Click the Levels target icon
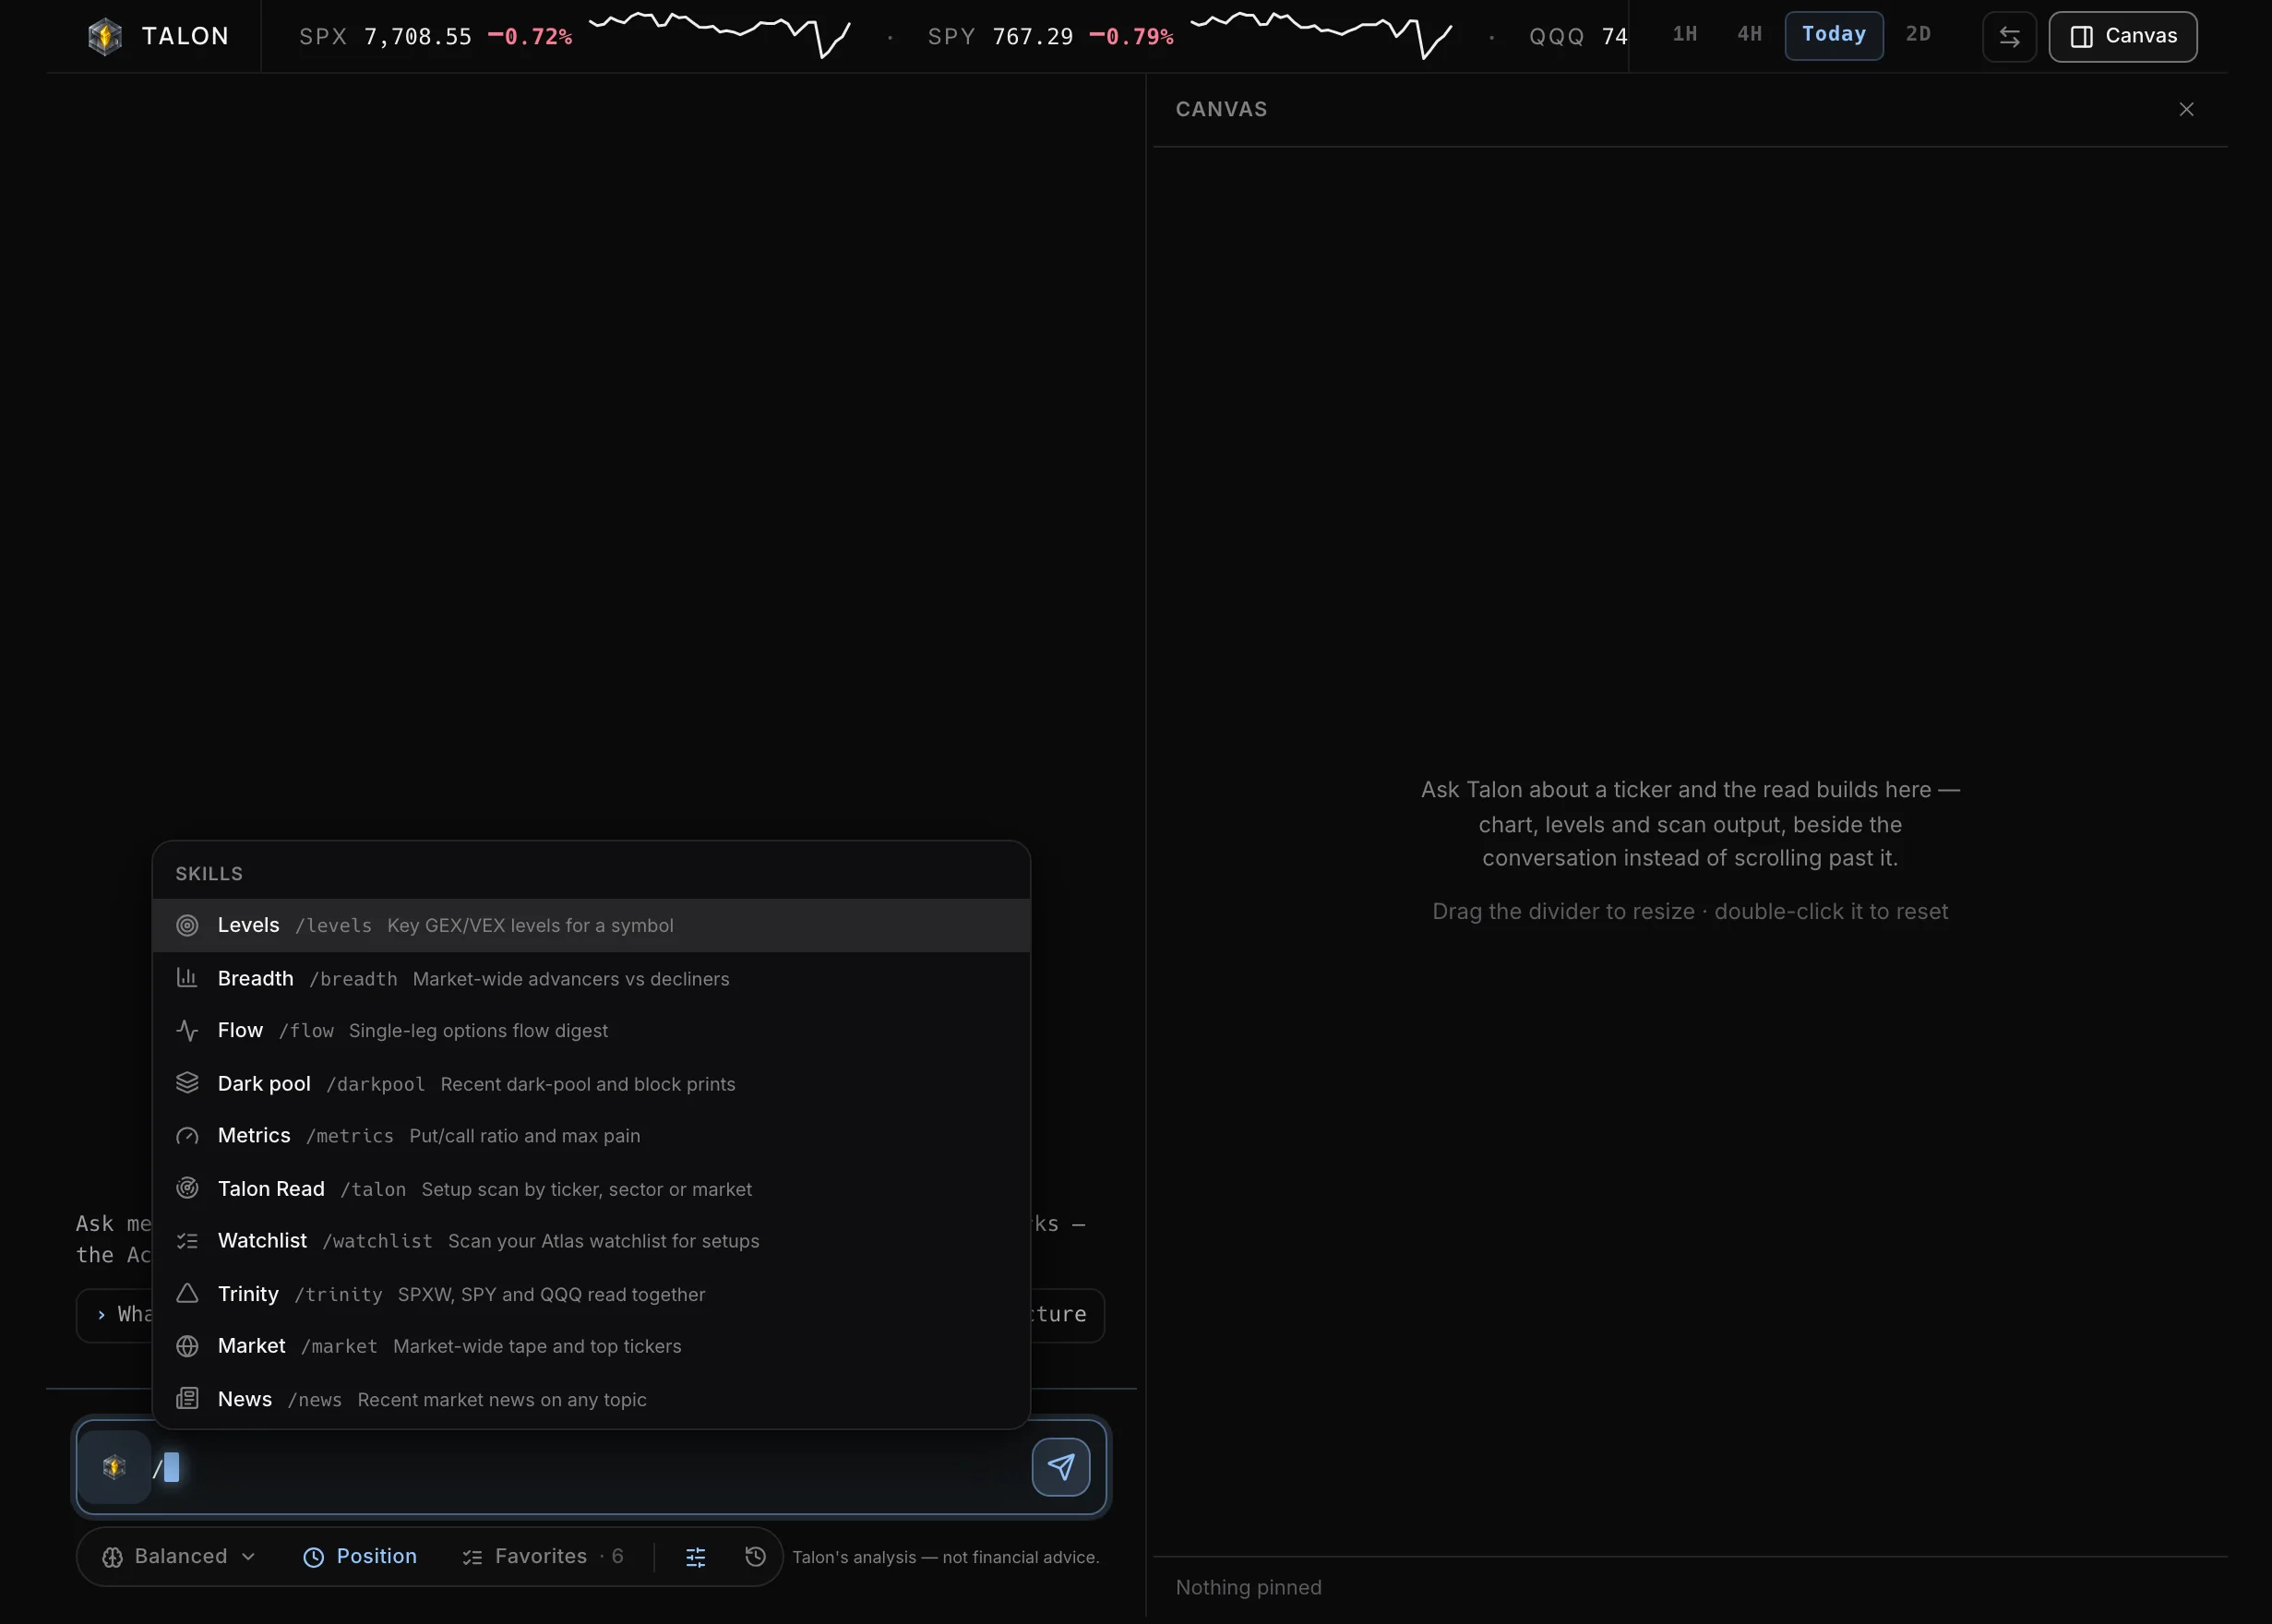Screen dimensions: 2272x1624 click(x=187, y=925)
